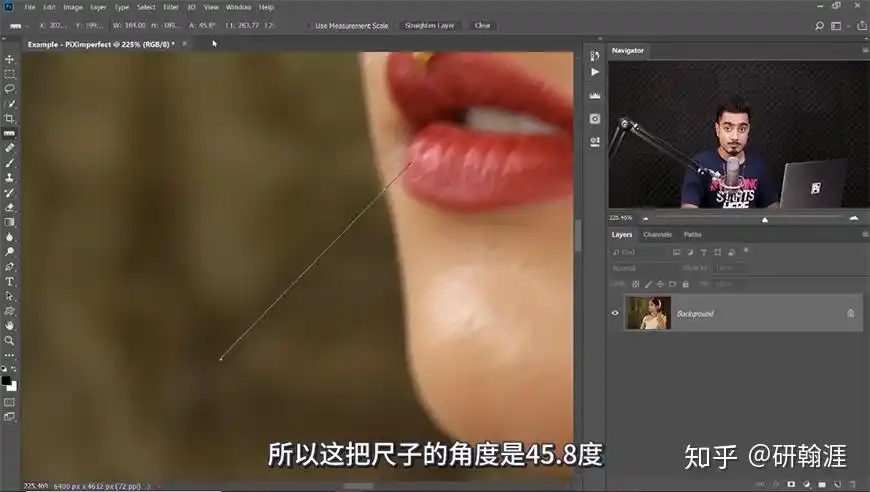This screenshot has width=870, height=492.
Task: Close the Example - PiXimperfect document tab
Action: click(x=185, y=44)
